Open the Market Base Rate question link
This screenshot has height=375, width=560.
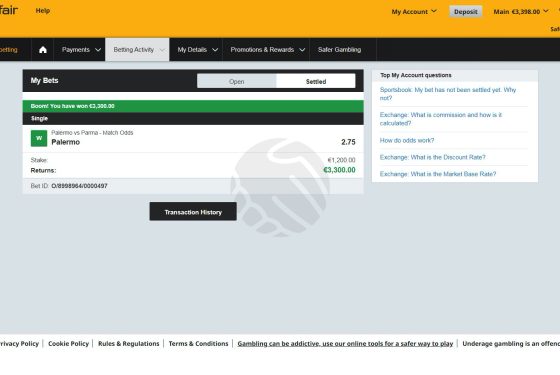(438, 174)
